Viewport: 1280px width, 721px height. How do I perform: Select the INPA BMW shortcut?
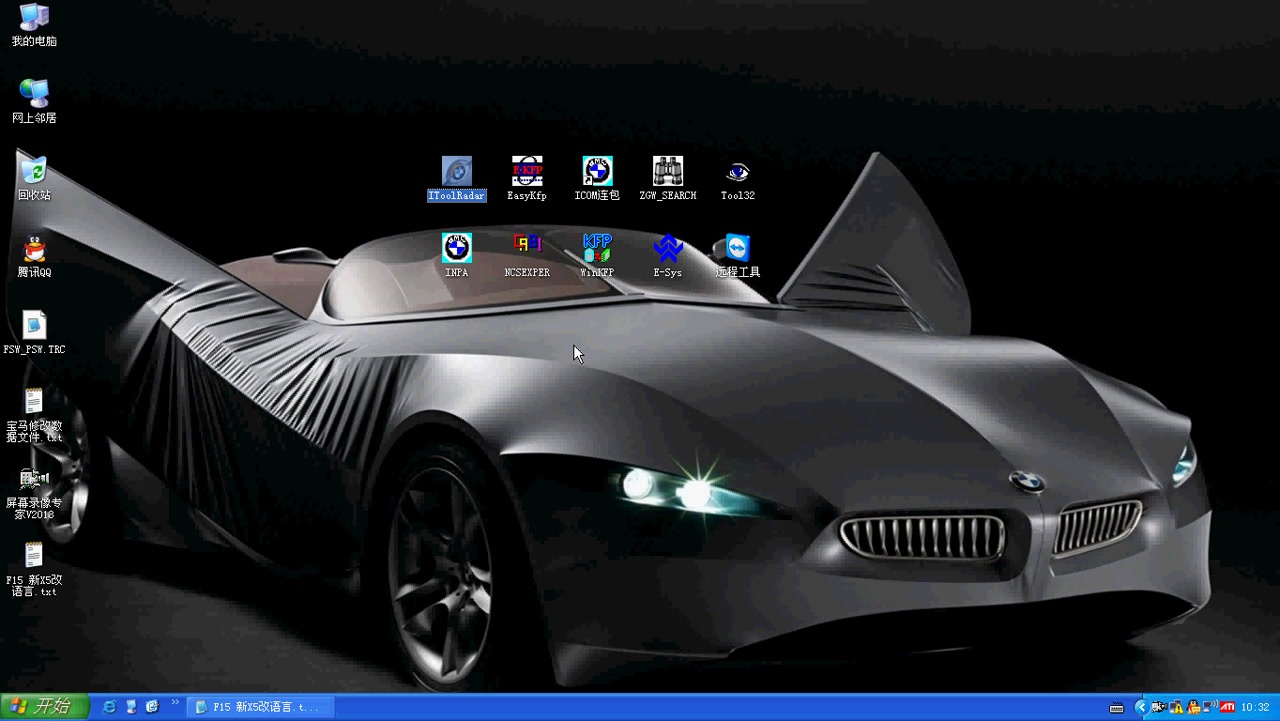coord(456,256)
